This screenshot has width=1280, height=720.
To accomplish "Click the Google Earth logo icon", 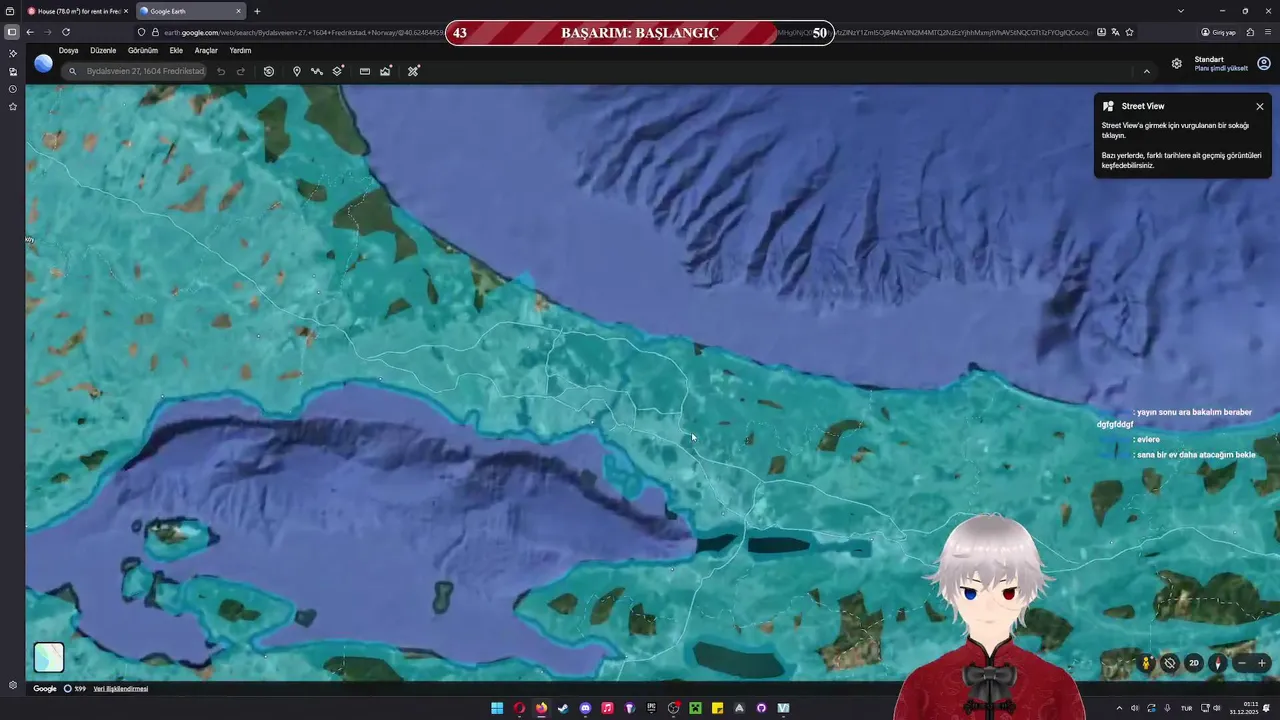I will 43,63.
